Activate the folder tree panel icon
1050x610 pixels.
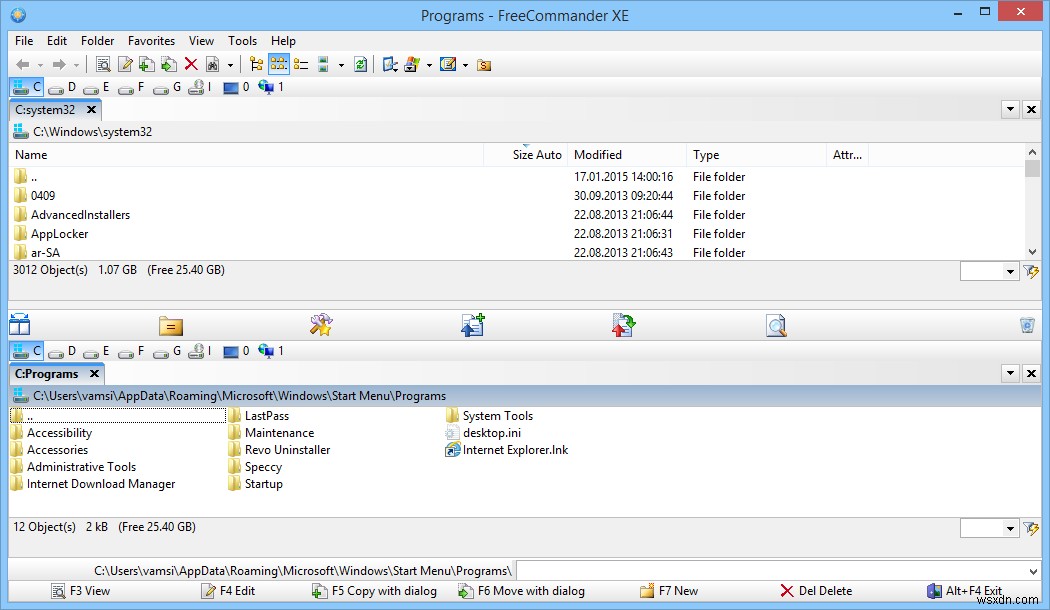254,64
